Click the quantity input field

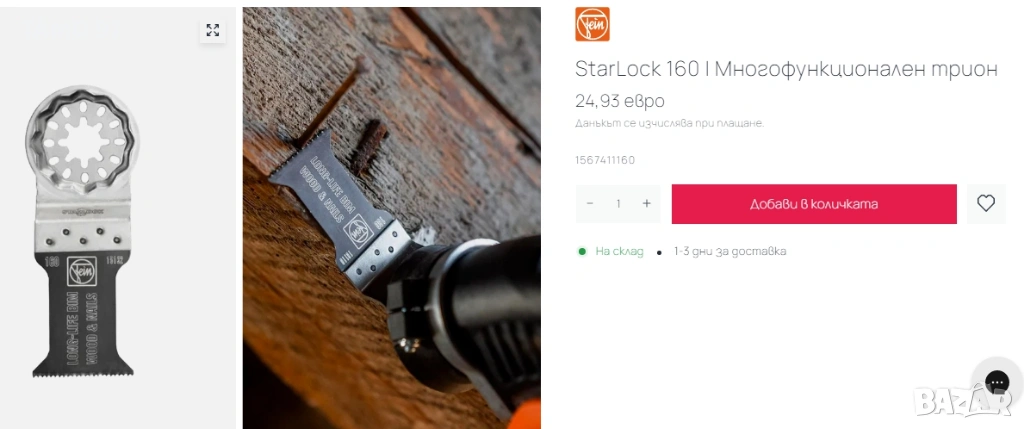[x=618, y=204]
